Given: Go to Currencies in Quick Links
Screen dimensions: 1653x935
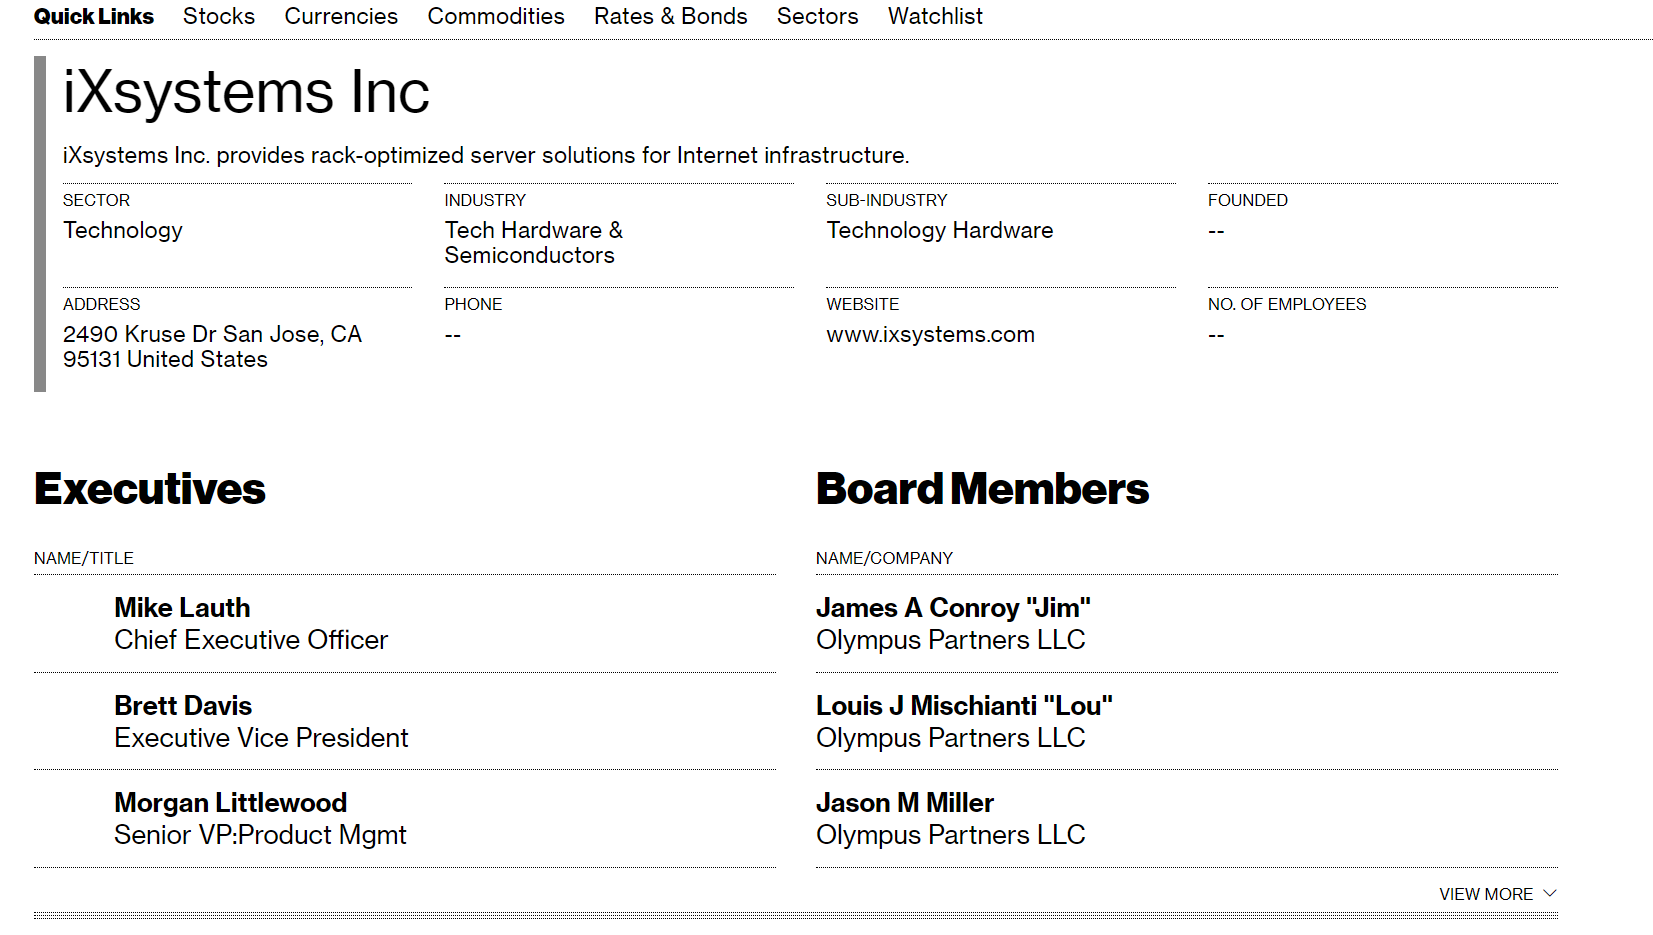Looking at the screenshot, I should 341,16.
